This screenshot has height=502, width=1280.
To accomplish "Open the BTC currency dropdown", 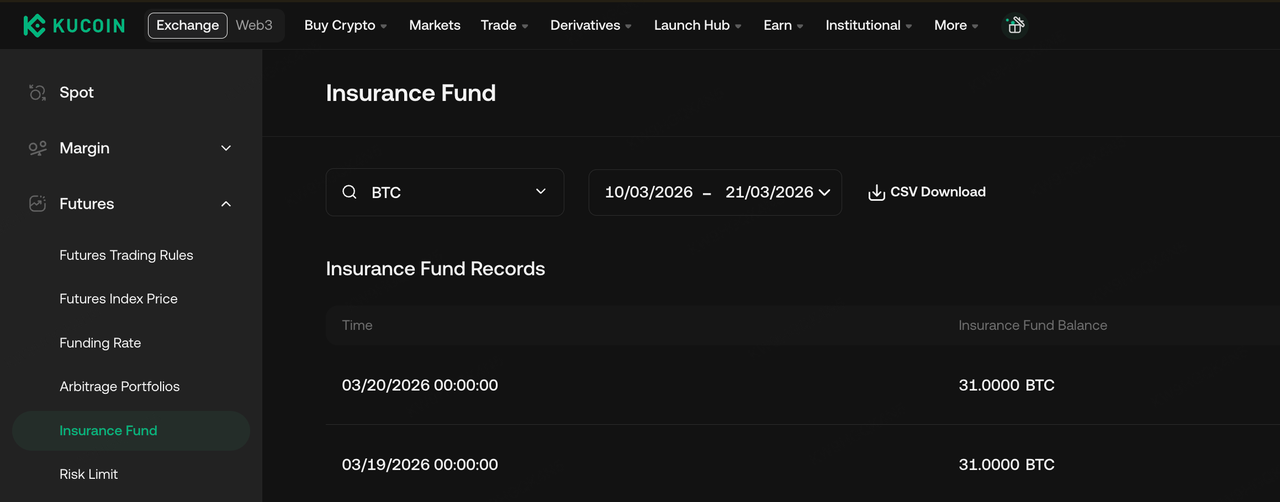I will 541,192.
